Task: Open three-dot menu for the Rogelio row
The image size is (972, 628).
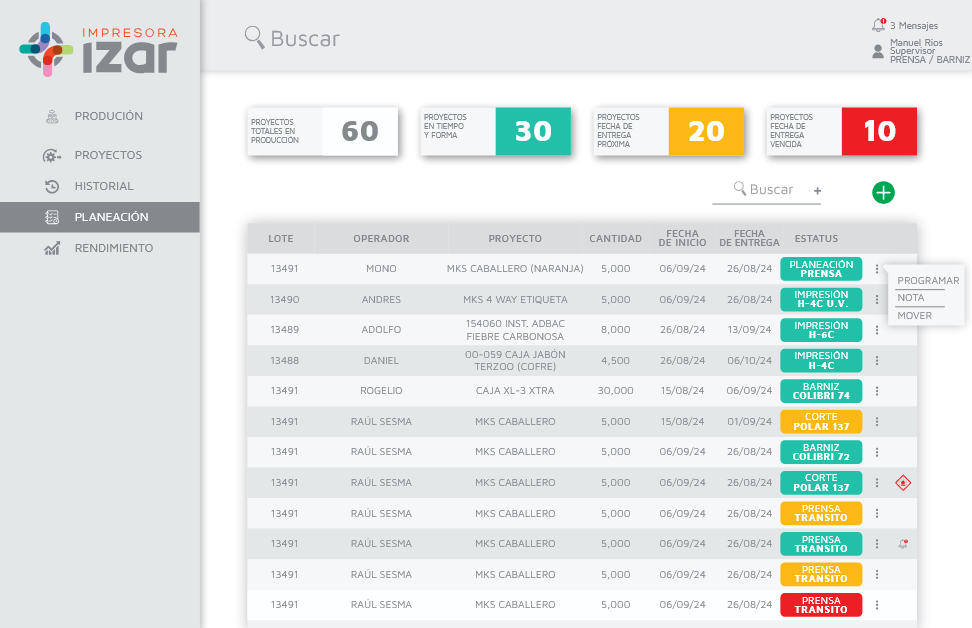Action: pyautogui.click(x=877, y=391)
